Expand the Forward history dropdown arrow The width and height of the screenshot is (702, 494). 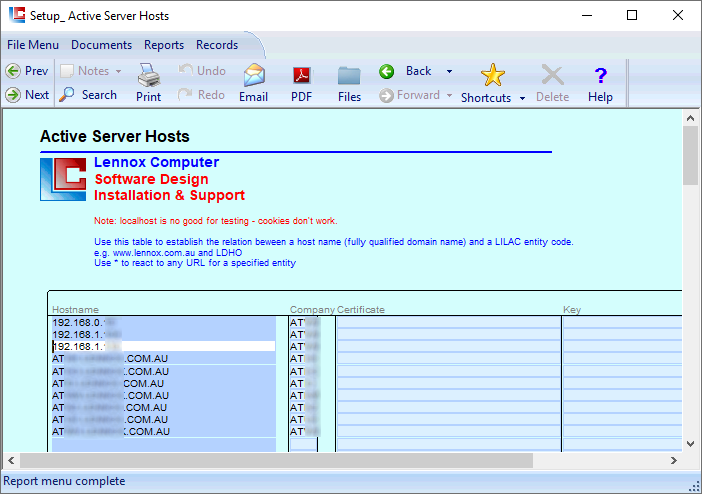click(x=449, y=95)
